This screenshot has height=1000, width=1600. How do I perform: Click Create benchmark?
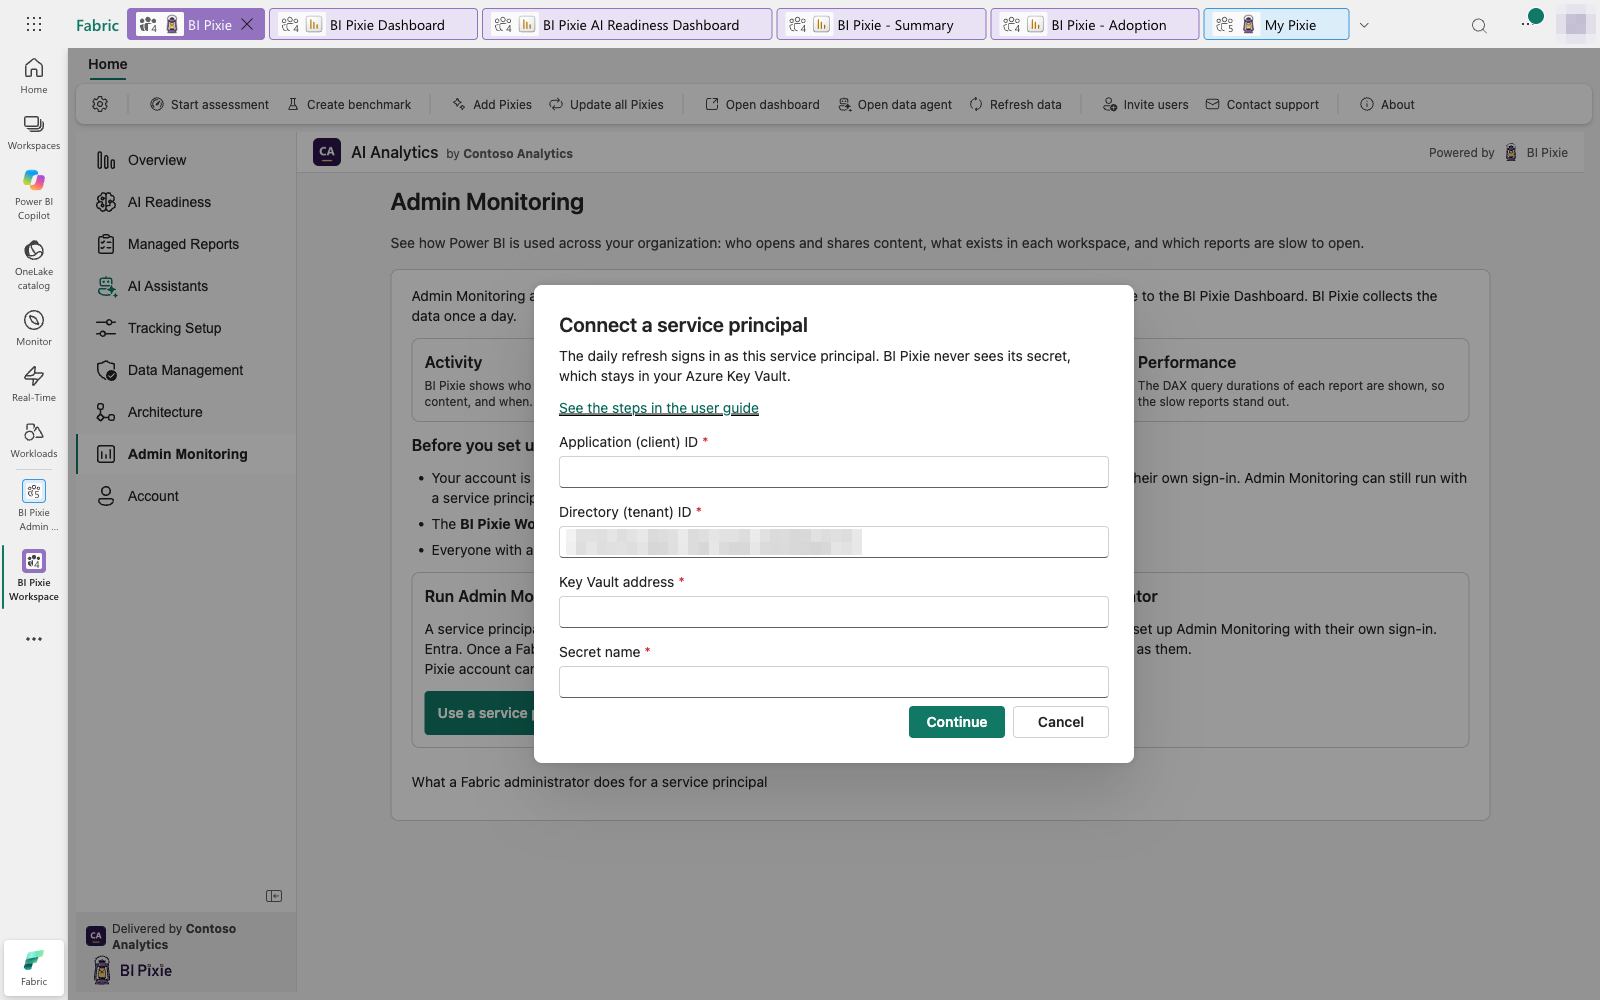click(349, 104)
